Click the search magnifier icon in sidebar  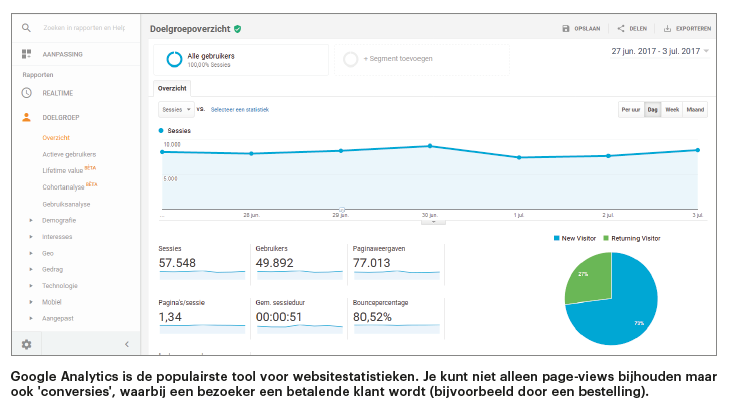point(27,28)
